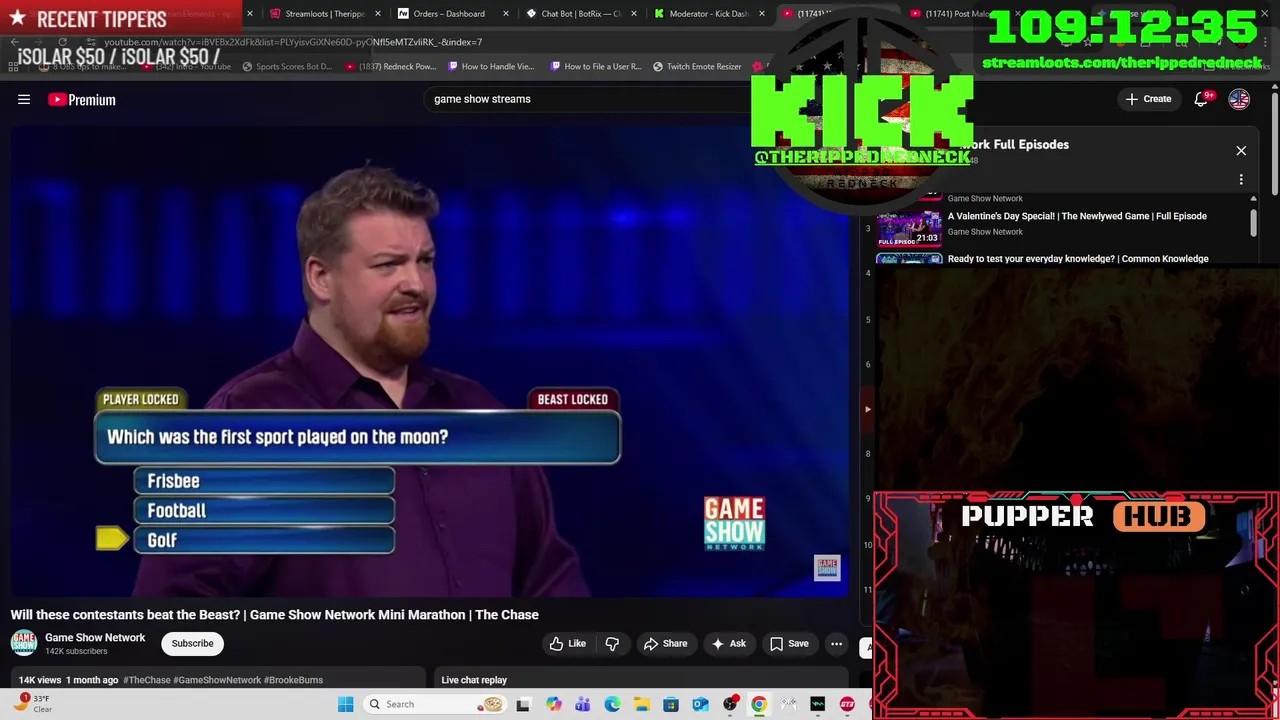Image resolution: width=1280 pixels, height=720 pixels.
Task: Open the Windows Start menu
Action: (x=345, y=704)
